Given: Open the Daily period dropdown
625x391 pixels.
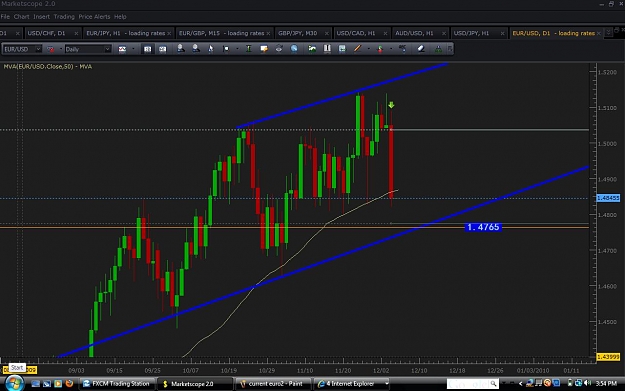Looking at the screenshot, I should click(107, 49).
